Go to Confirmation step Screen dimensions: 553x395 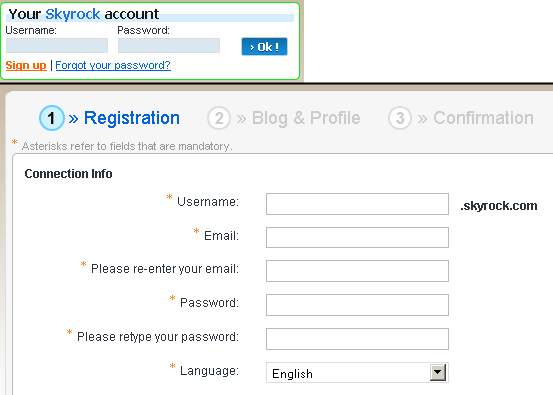click(483, 118)
